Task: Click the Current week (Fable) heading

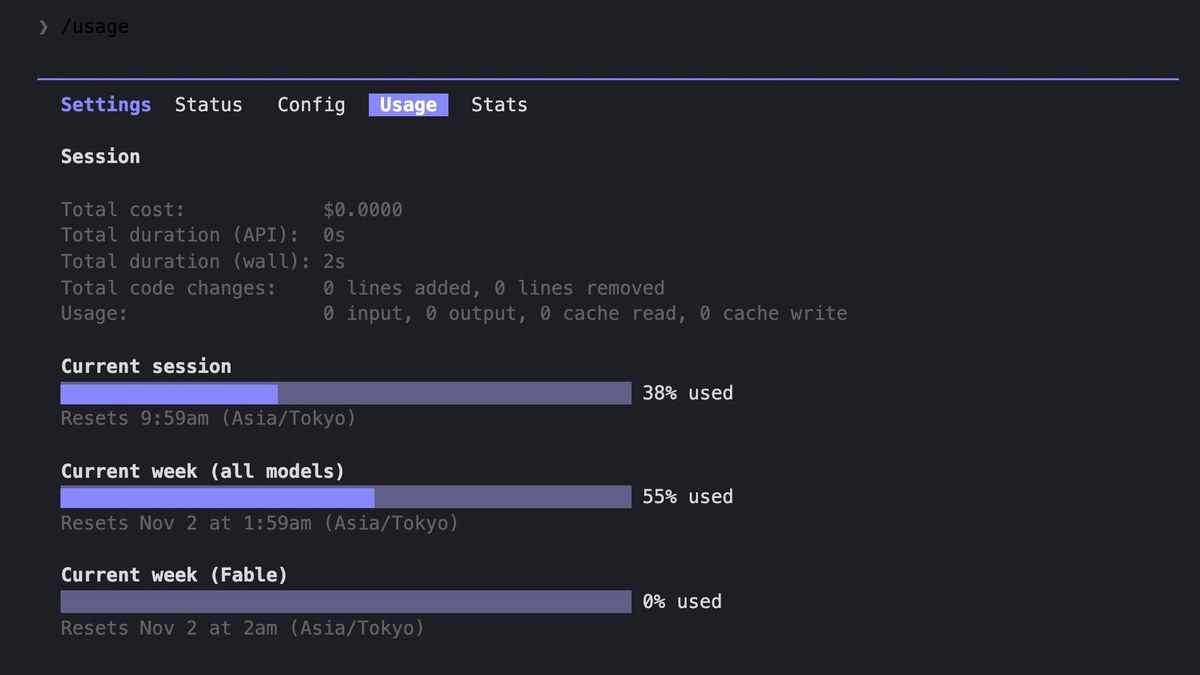Action: tap(174, 575)
